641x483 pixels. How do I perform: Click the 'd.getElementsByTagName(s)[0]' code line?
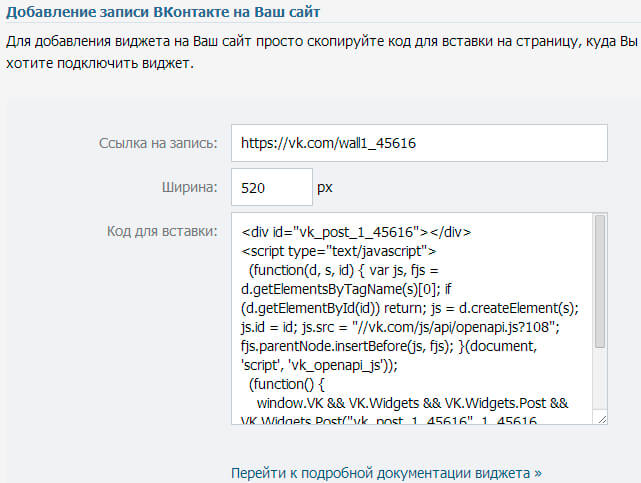click(x=380, y=289)
